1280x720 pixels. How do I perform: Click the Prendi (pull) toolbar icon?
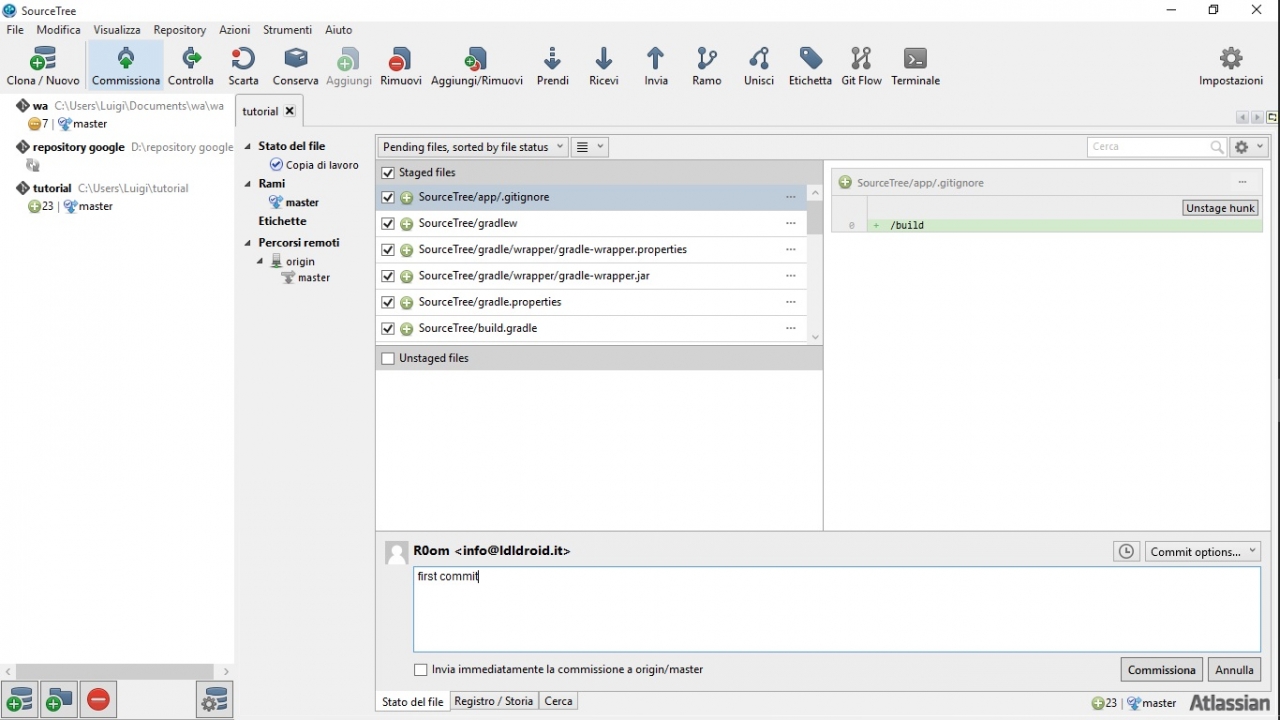pyautogui.click(x=553, y=66)
